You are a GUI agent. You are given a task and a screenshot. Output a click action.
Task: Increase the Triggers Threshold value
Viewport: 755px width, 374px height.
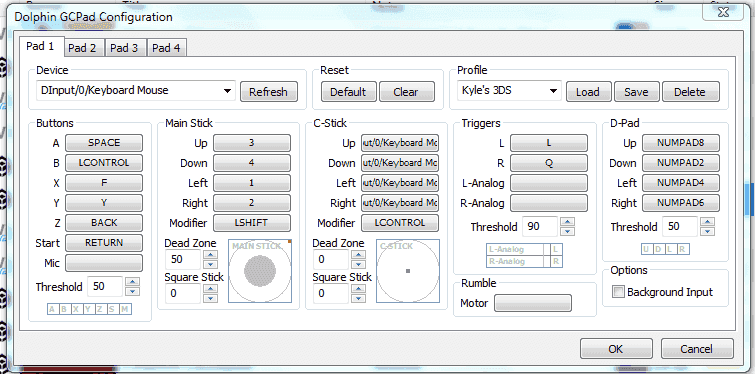568,222
